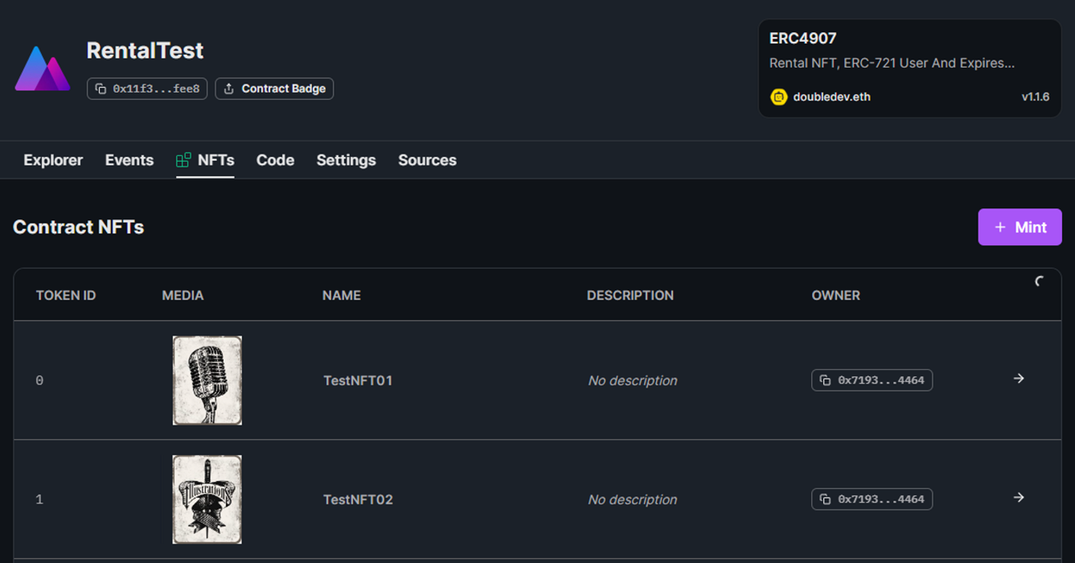Expand TestNFT02 details with arrow
Image resolution: width=1075 pixels, height=563 pixels.
pos(1018,498)
